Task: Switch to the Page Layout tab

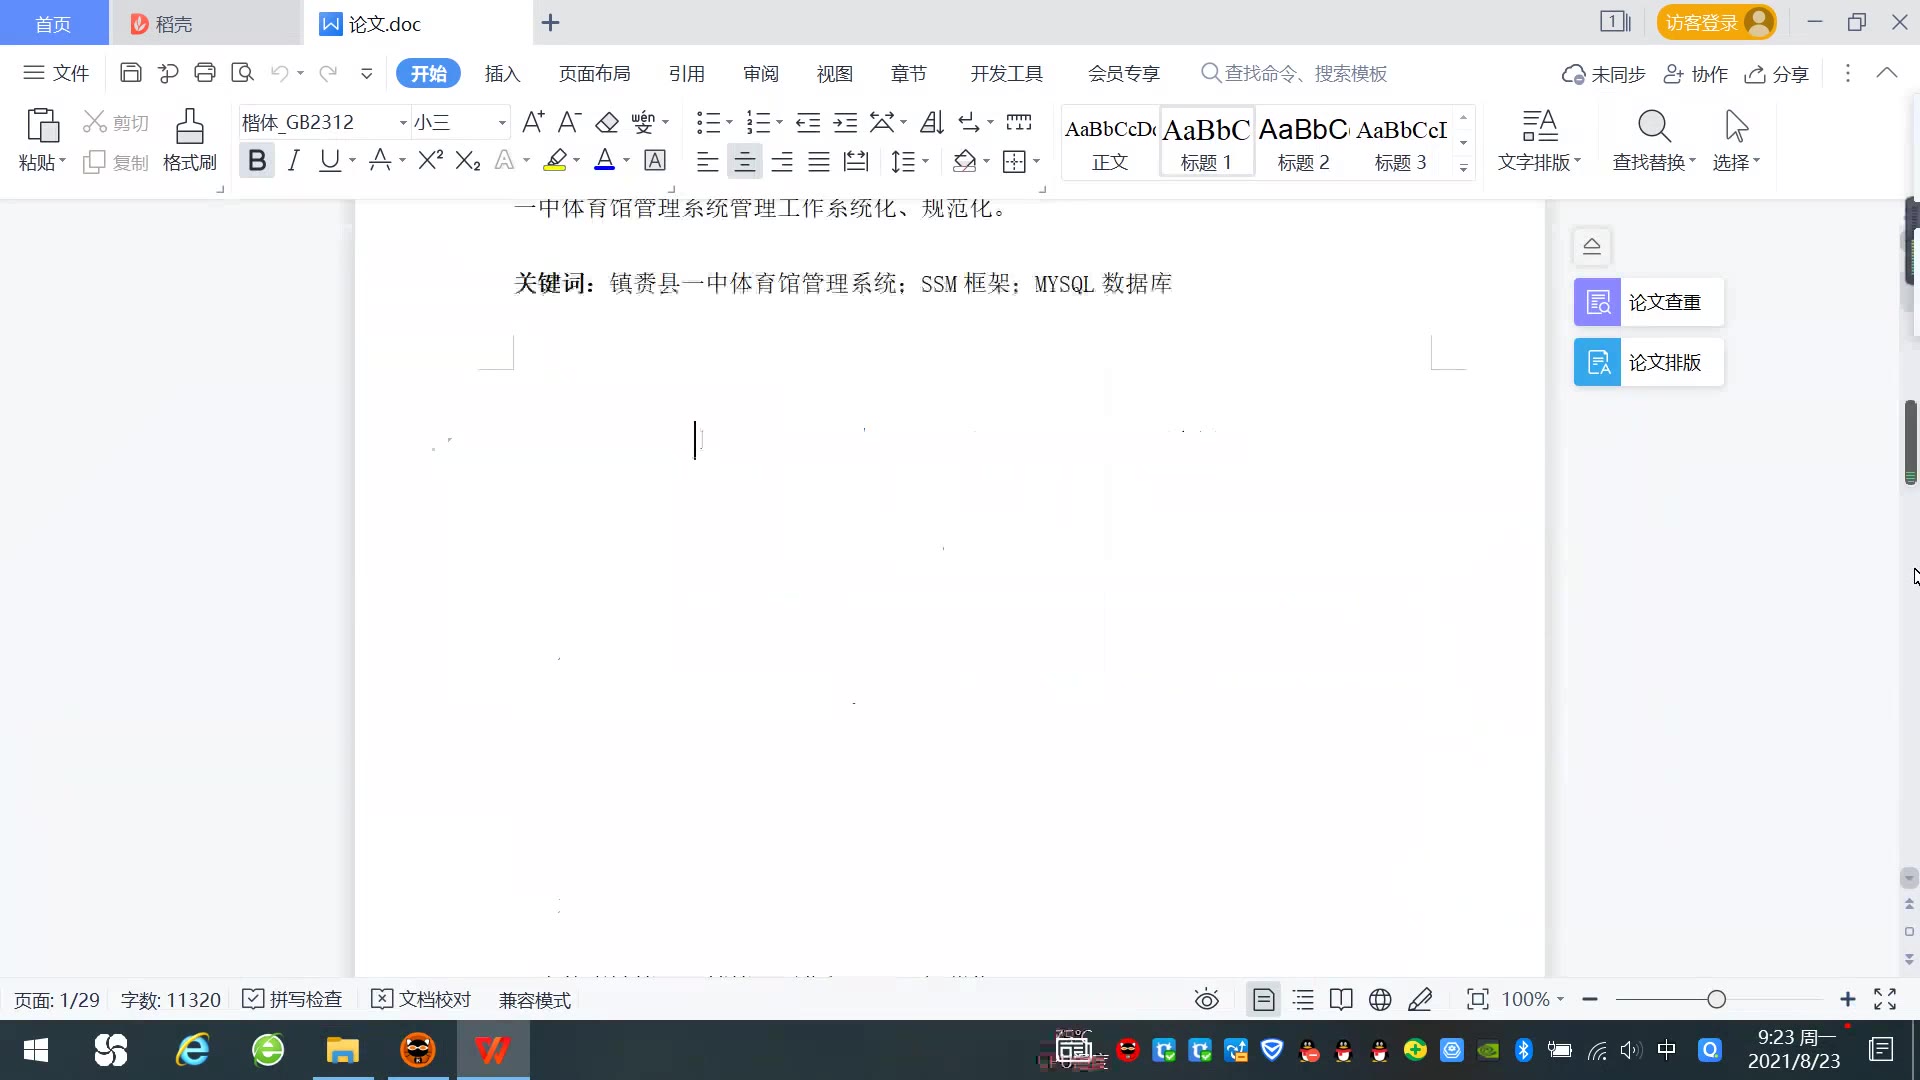Action: pyautogui.click(x=594, y=74)
